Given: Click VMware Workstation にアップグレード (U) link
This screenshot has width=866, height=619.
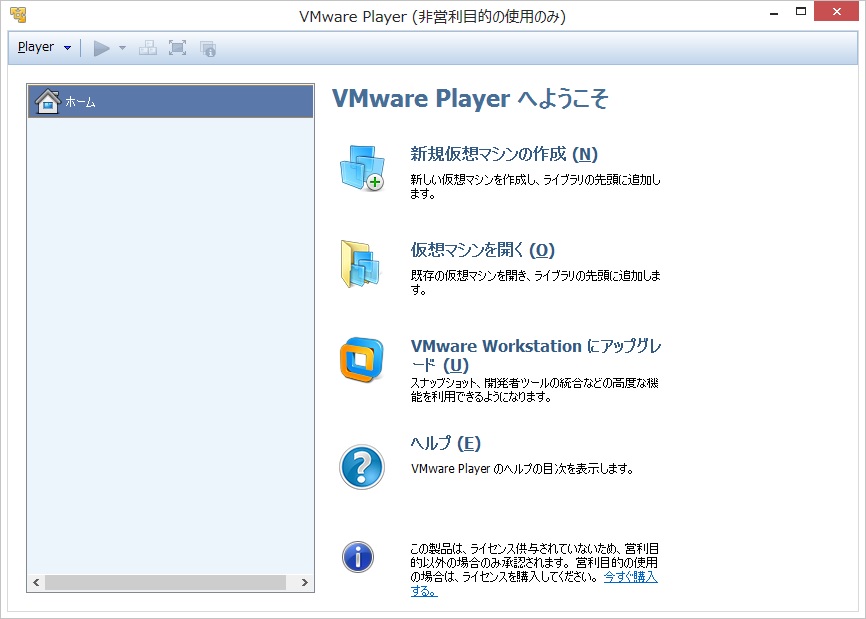Looking at the screenshot, I should [x=536, y=355].
